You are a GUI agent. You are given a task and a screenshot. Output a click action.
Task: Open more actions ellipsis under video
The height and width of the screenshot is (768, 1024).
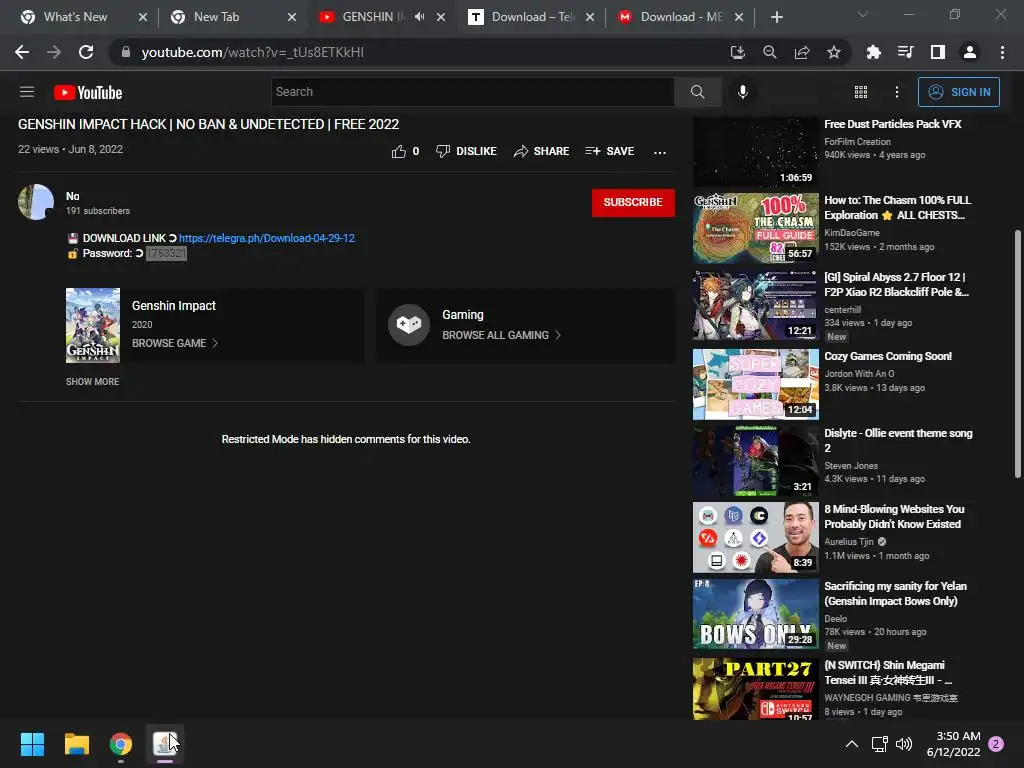point(660,152)
